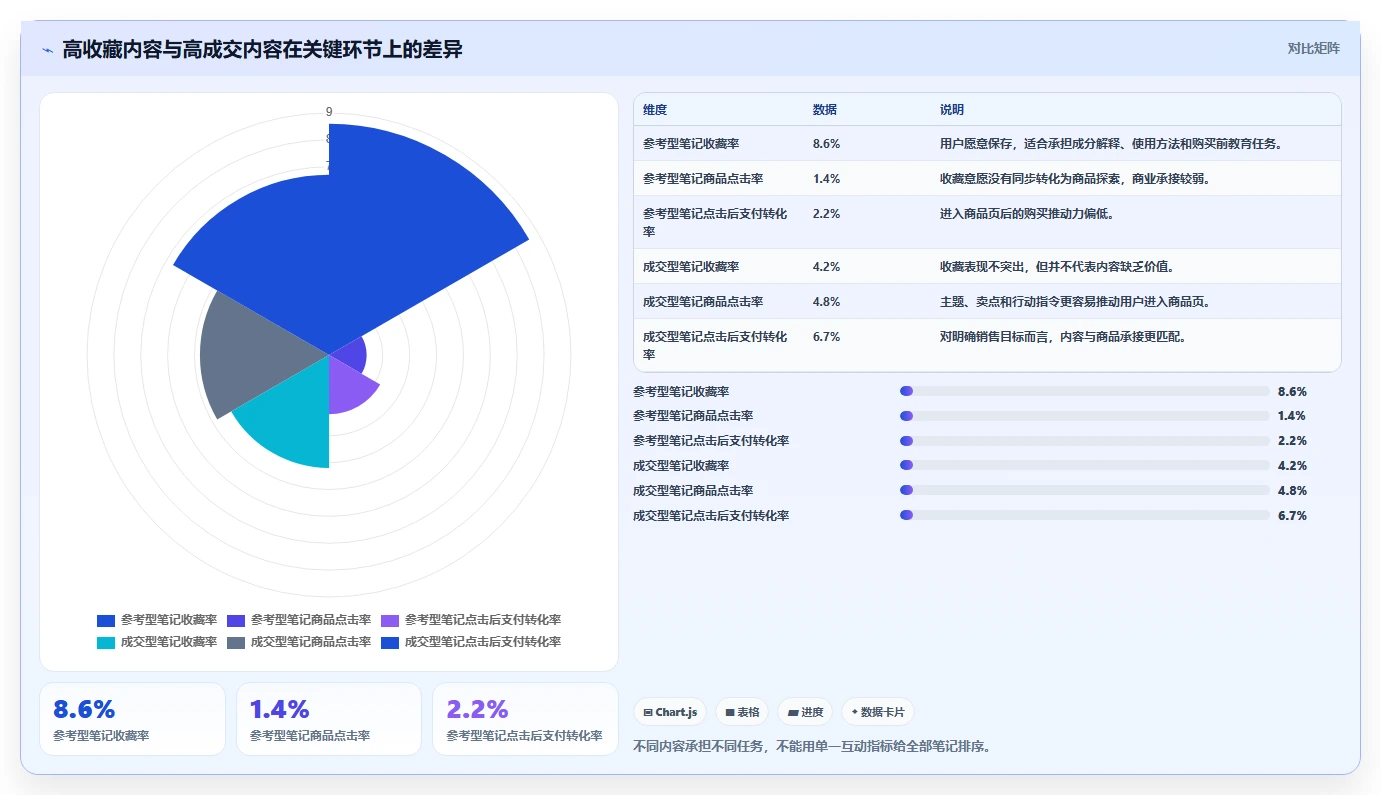
Task: Click the 6.7% value in the table
Action: [x=826, y=337]
